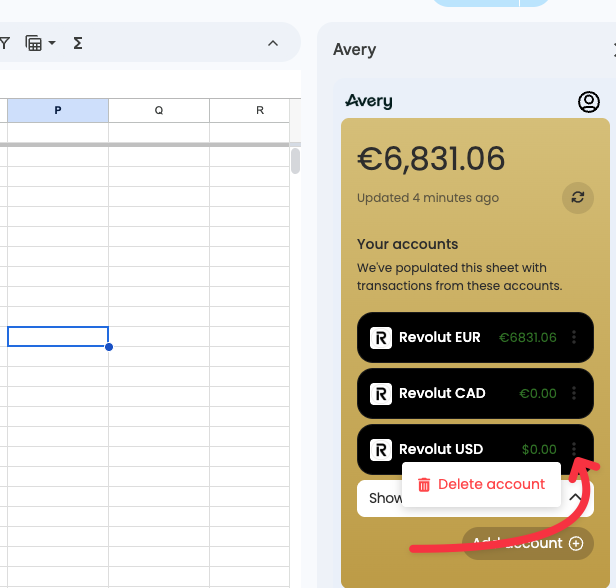Click the Revolut logo on USD account
Image resolution: width=616 pixels, height=588 pixels.
click(381, 450)
